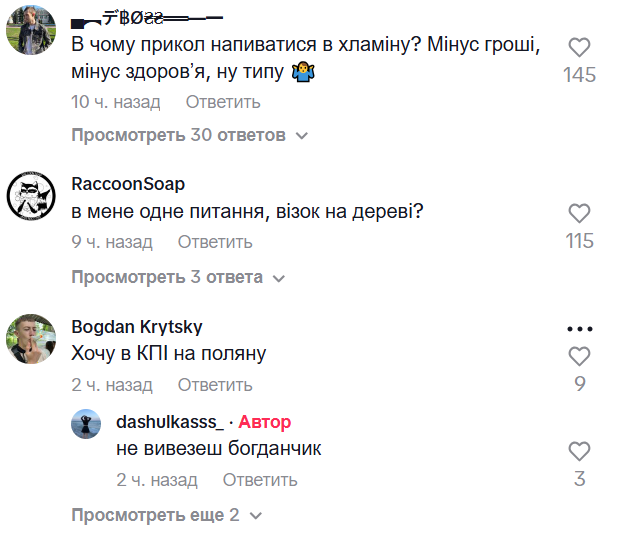623x551 pixels.
Task: Like dashulkasss_ author reply
Action: pos(580,451)
